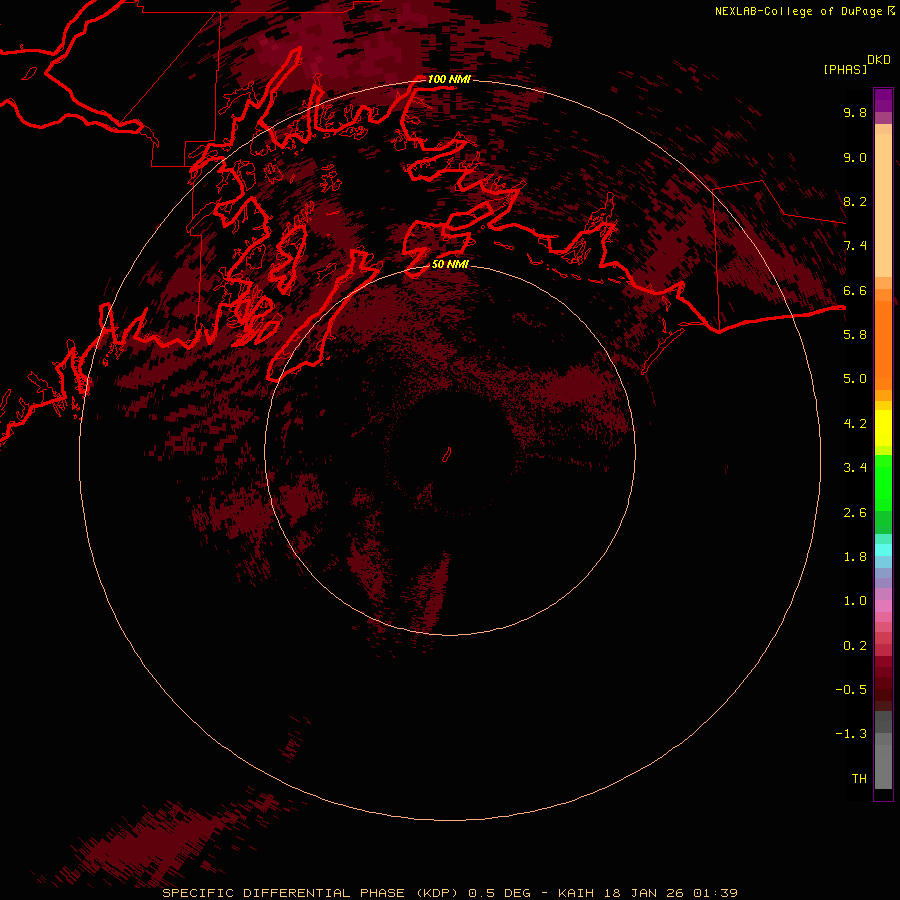Click the 4.2 scale label
Viewport: 900px width, 900px height.
click(x=855, y=424)
